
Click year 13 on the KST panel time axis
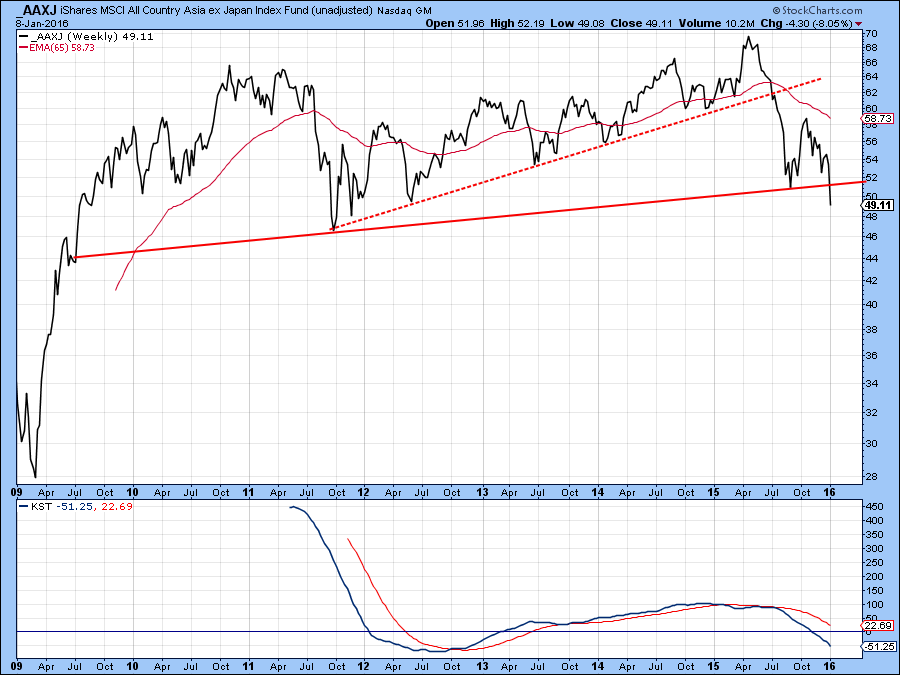(482, 666)
